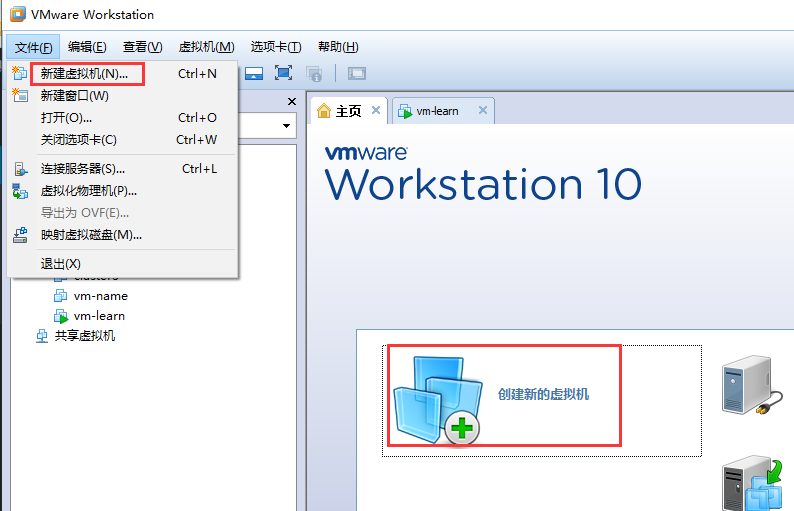Viewport: 794px width, 511px height.
Task: Select 虚拟化物理机(P)... menu entry
Action: tap(123, 191)
